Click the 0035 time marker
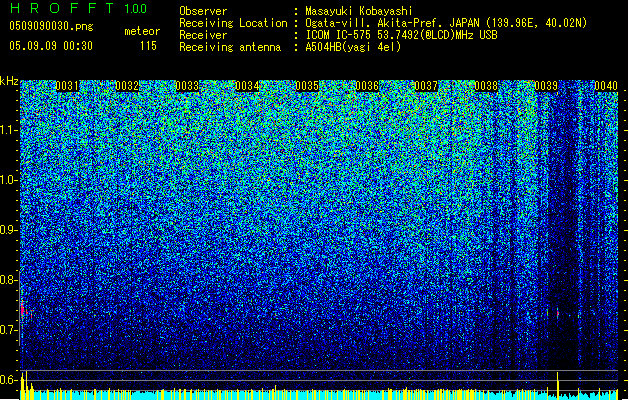This screenshot has width=629, height=400. pos(307,86)
